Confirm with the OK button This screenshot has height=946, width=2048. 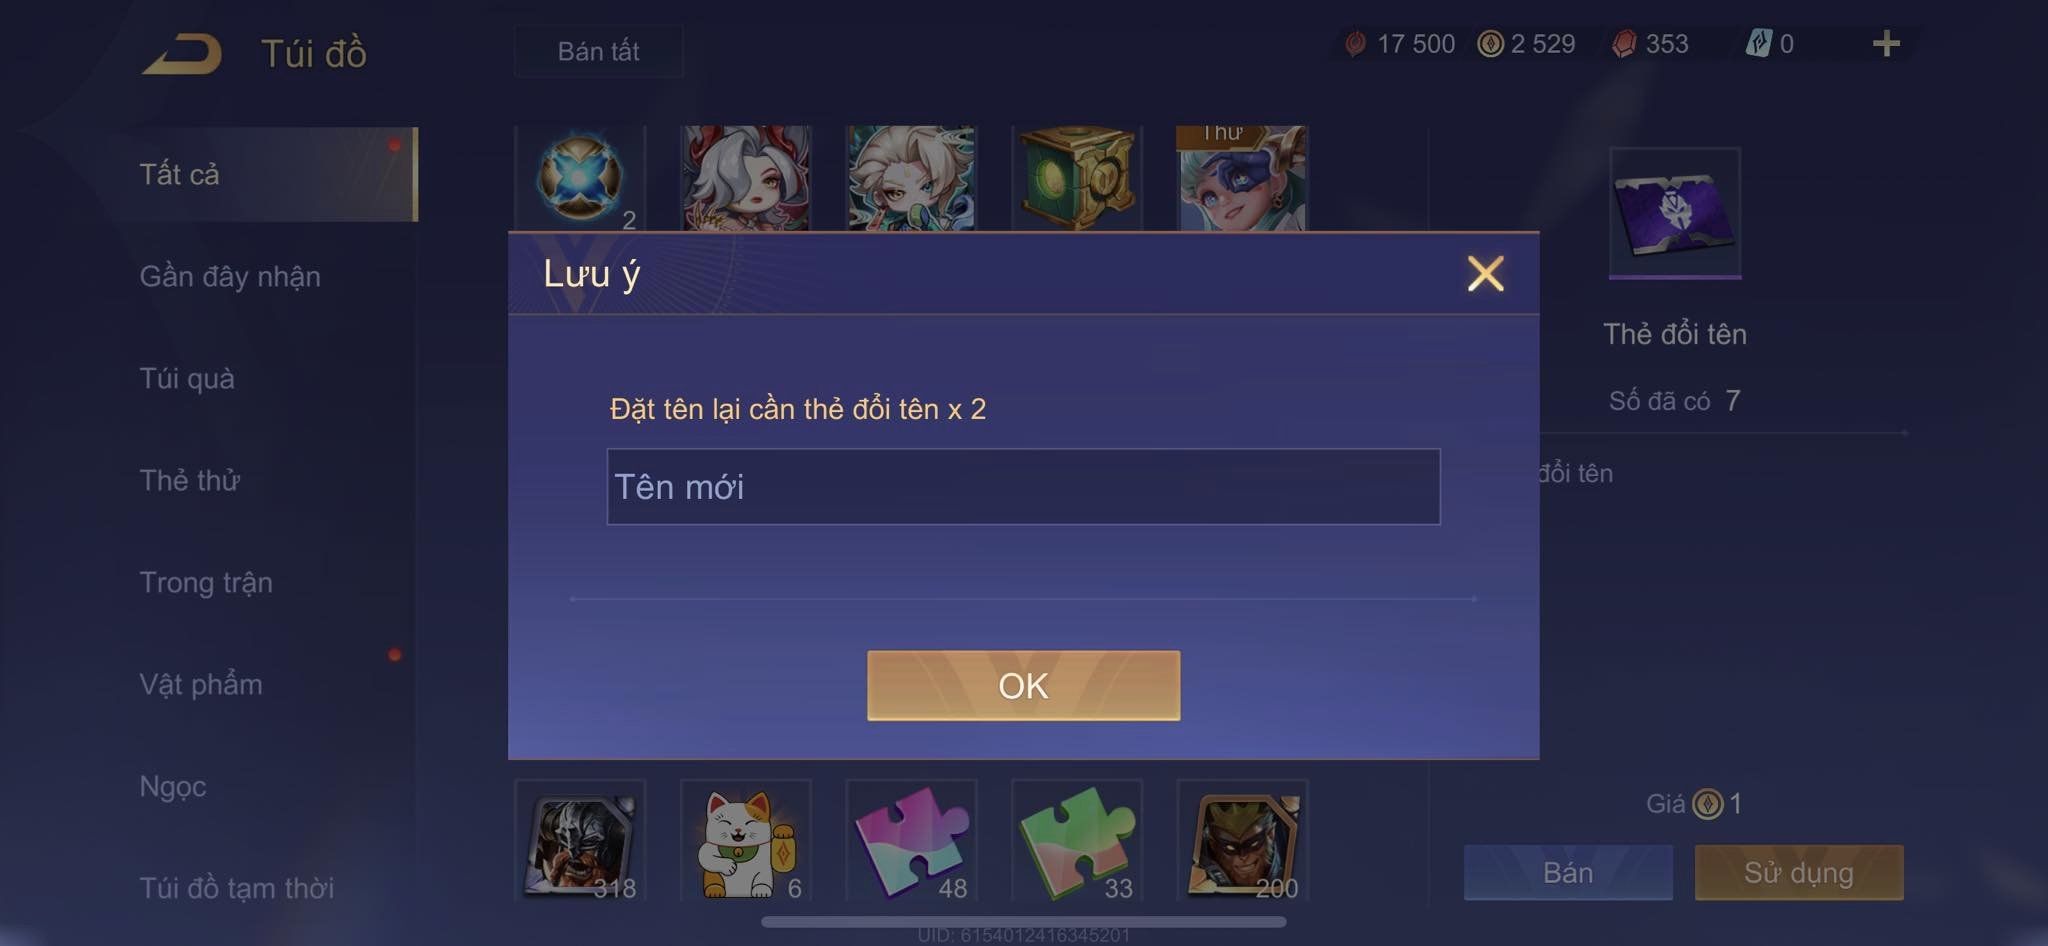1023,685
